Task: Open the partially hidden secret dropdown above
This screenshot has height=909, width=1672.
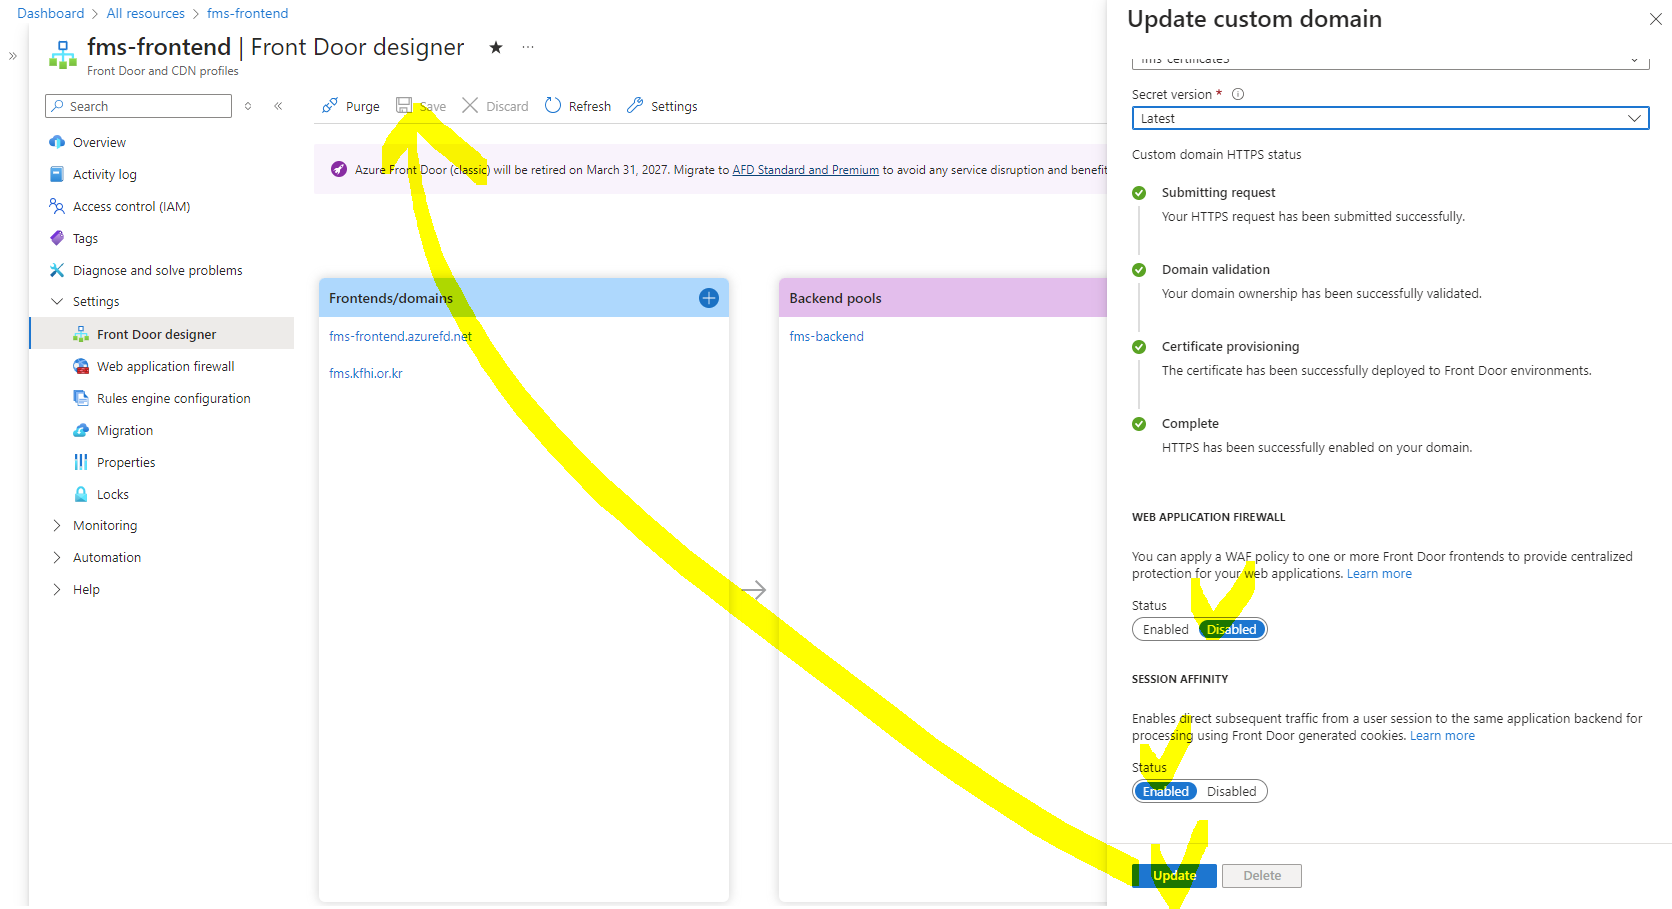Action: click(x=1390, y=61)
